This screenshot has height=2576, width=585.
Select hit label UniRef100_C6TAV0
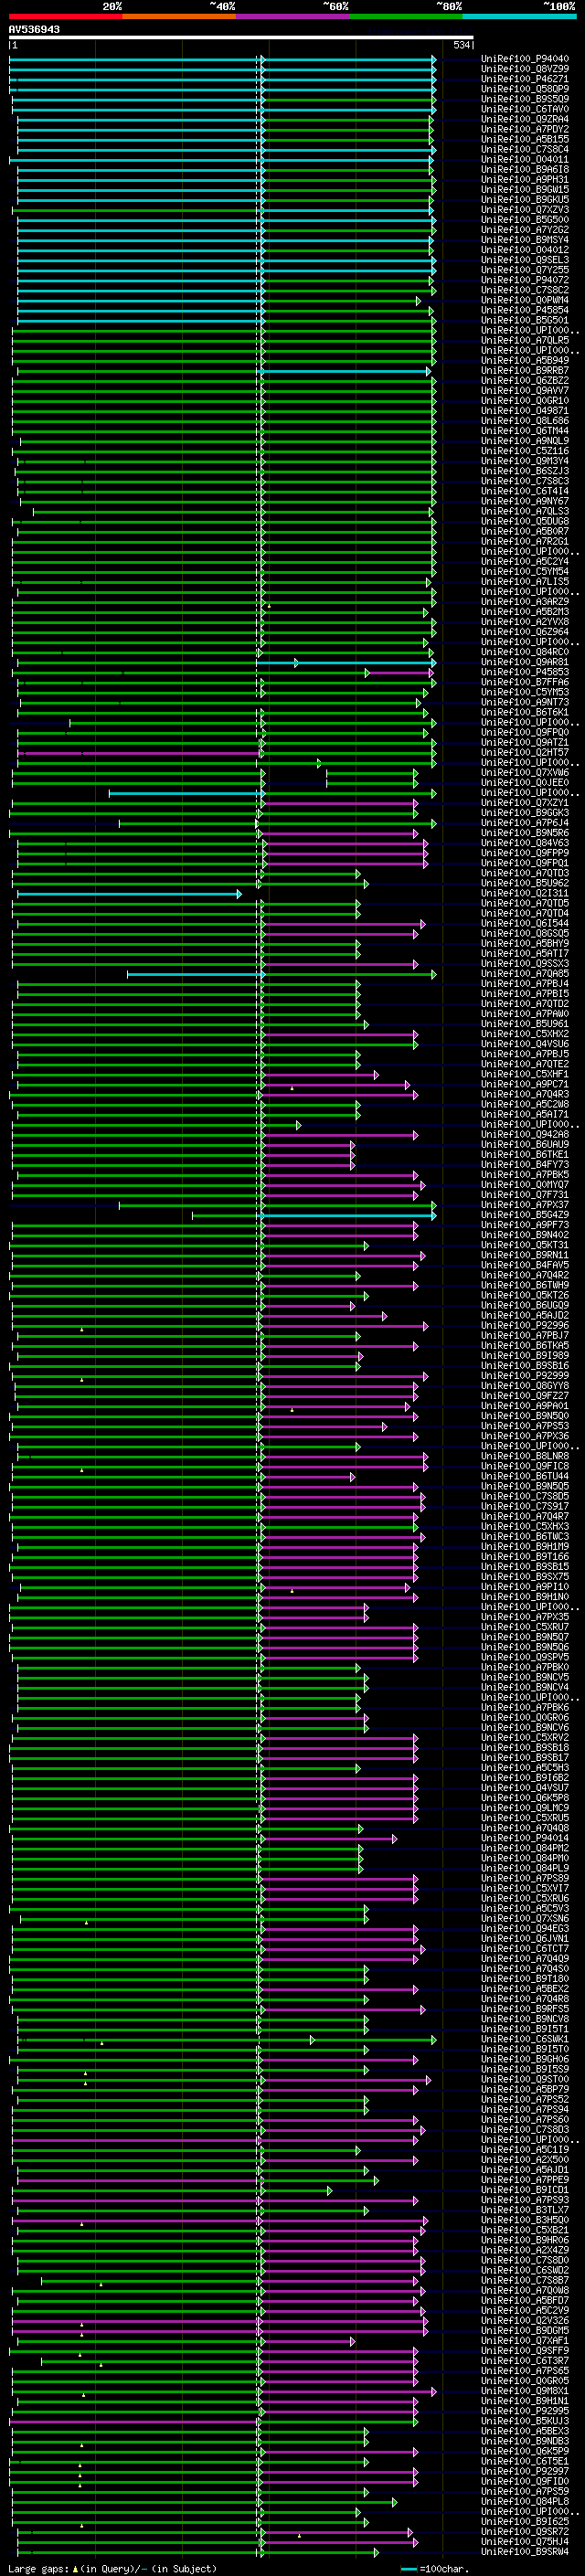pyautogui.click(x=525, y=109)
